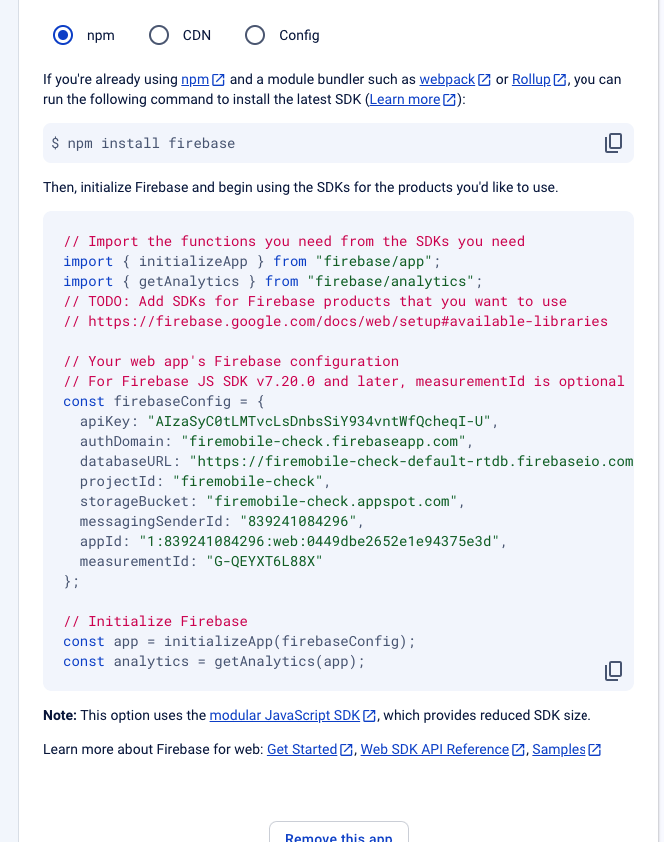
Task: Click the apiKey value in code block
Action: point(319,421)
